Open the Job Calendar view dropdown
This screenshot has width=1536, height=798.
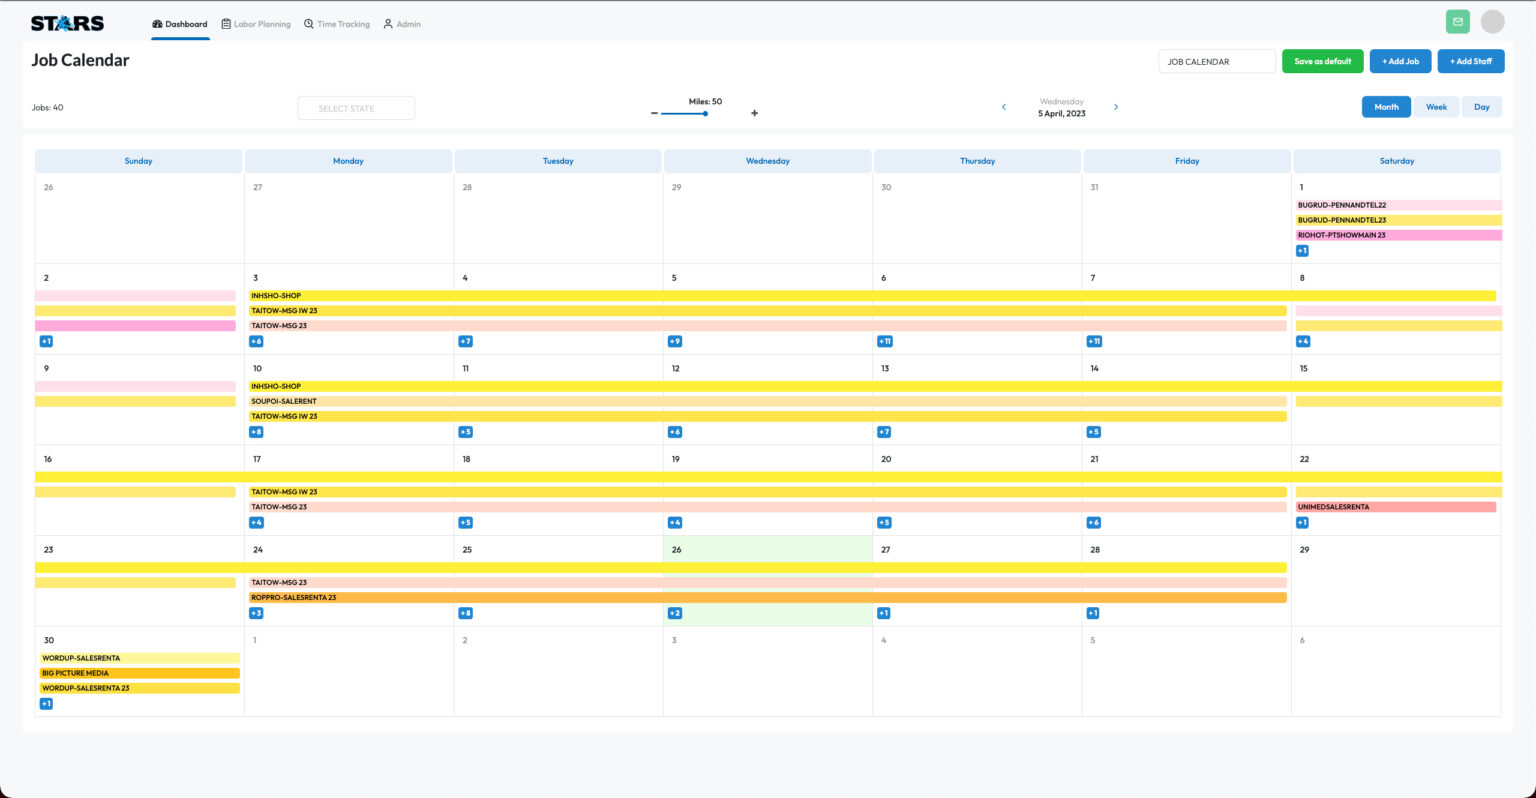(x=1216, y=61)
